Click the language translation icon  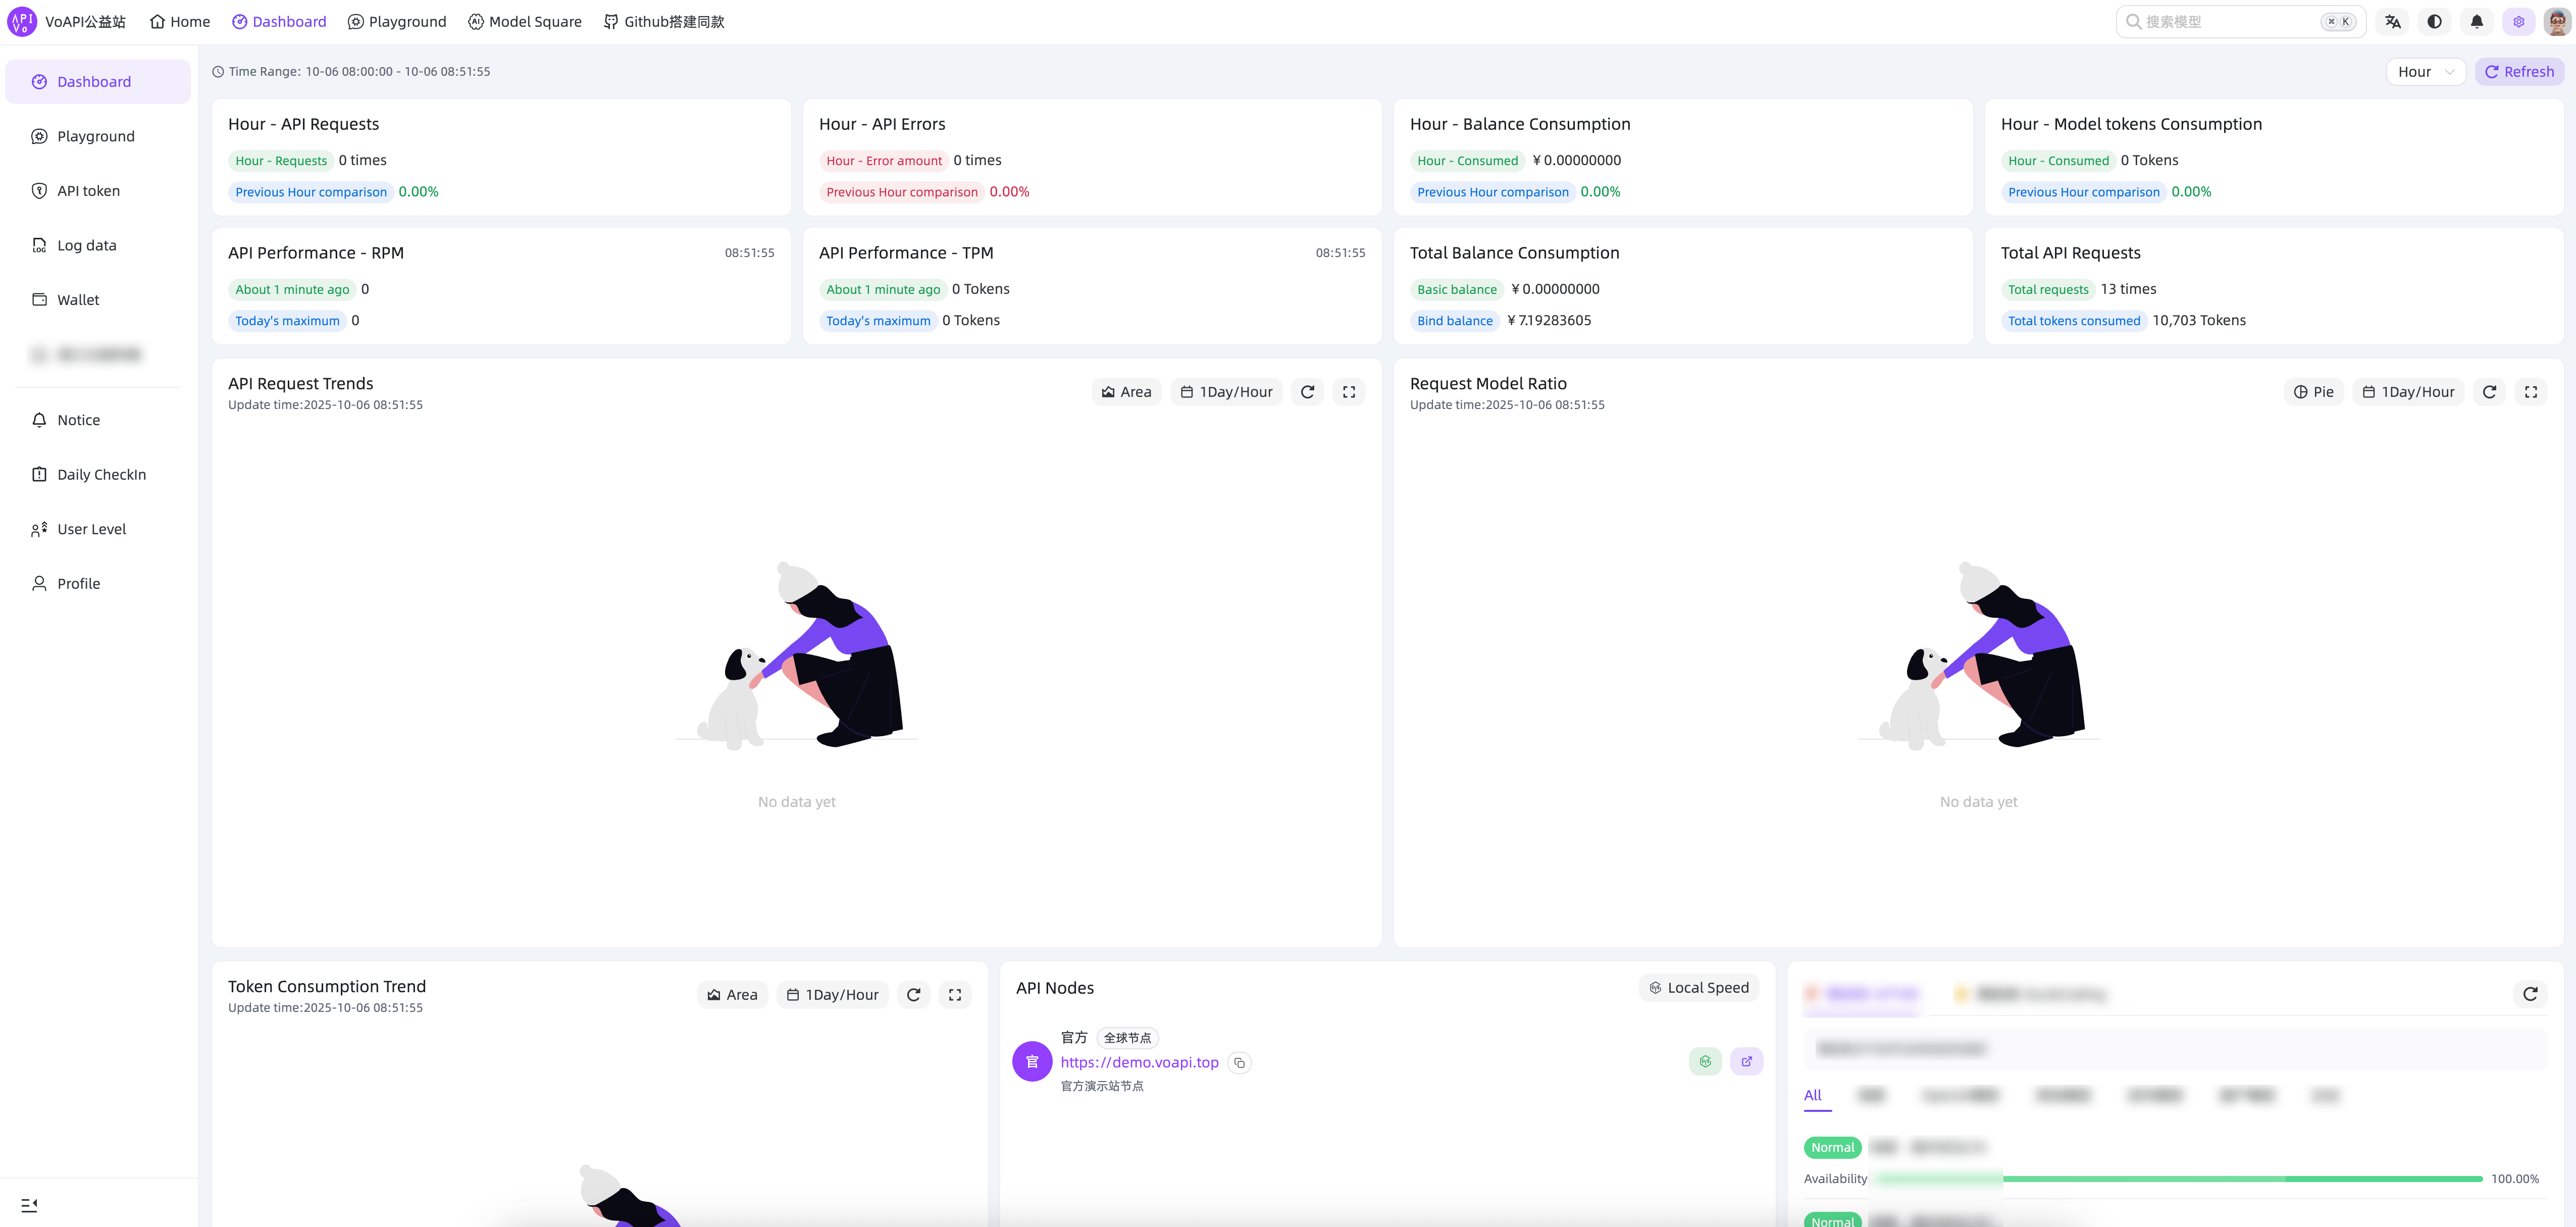pos(2392,22)
